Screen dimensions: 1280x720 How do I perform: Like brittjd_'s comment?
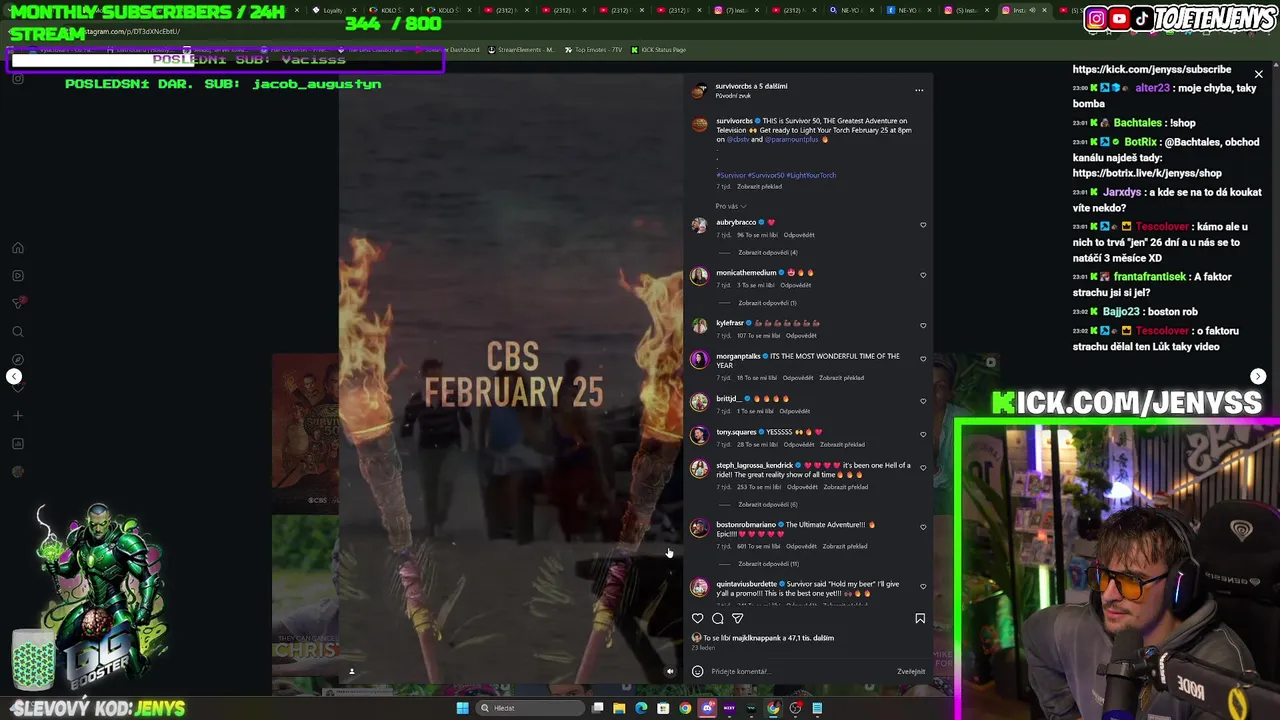tap(923, 401)
